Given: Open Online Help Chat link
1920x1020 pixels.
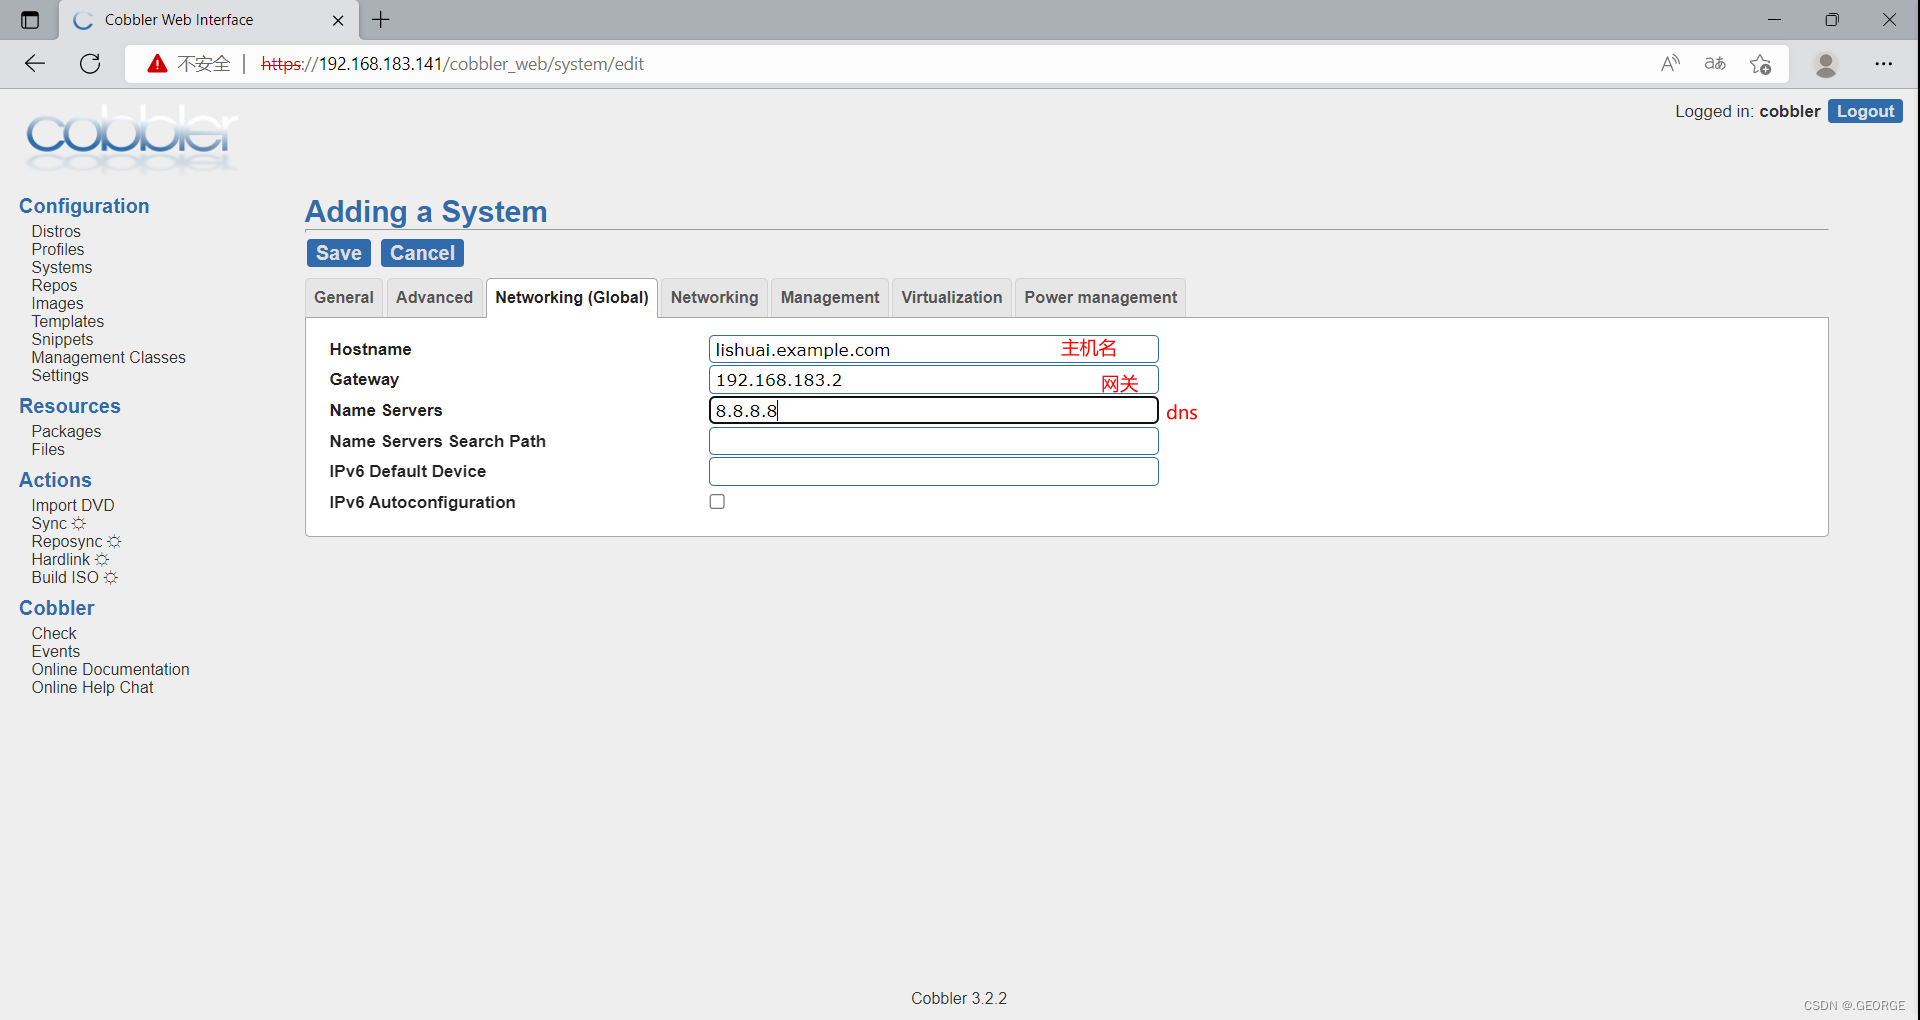Looking at the screenshot, I should click(x=92, y=688).
